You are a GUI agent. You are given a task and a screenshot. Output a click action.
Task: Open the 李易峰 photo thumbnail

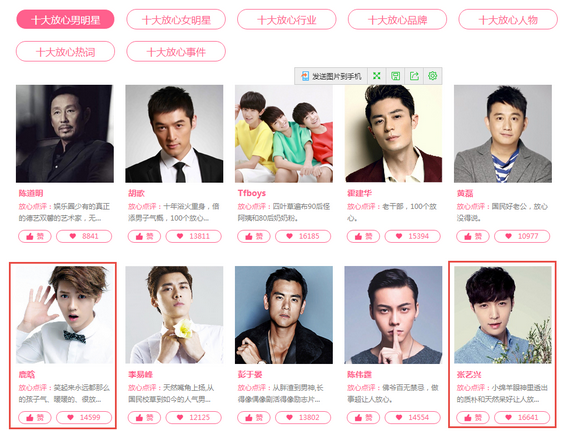click(174, 315)
